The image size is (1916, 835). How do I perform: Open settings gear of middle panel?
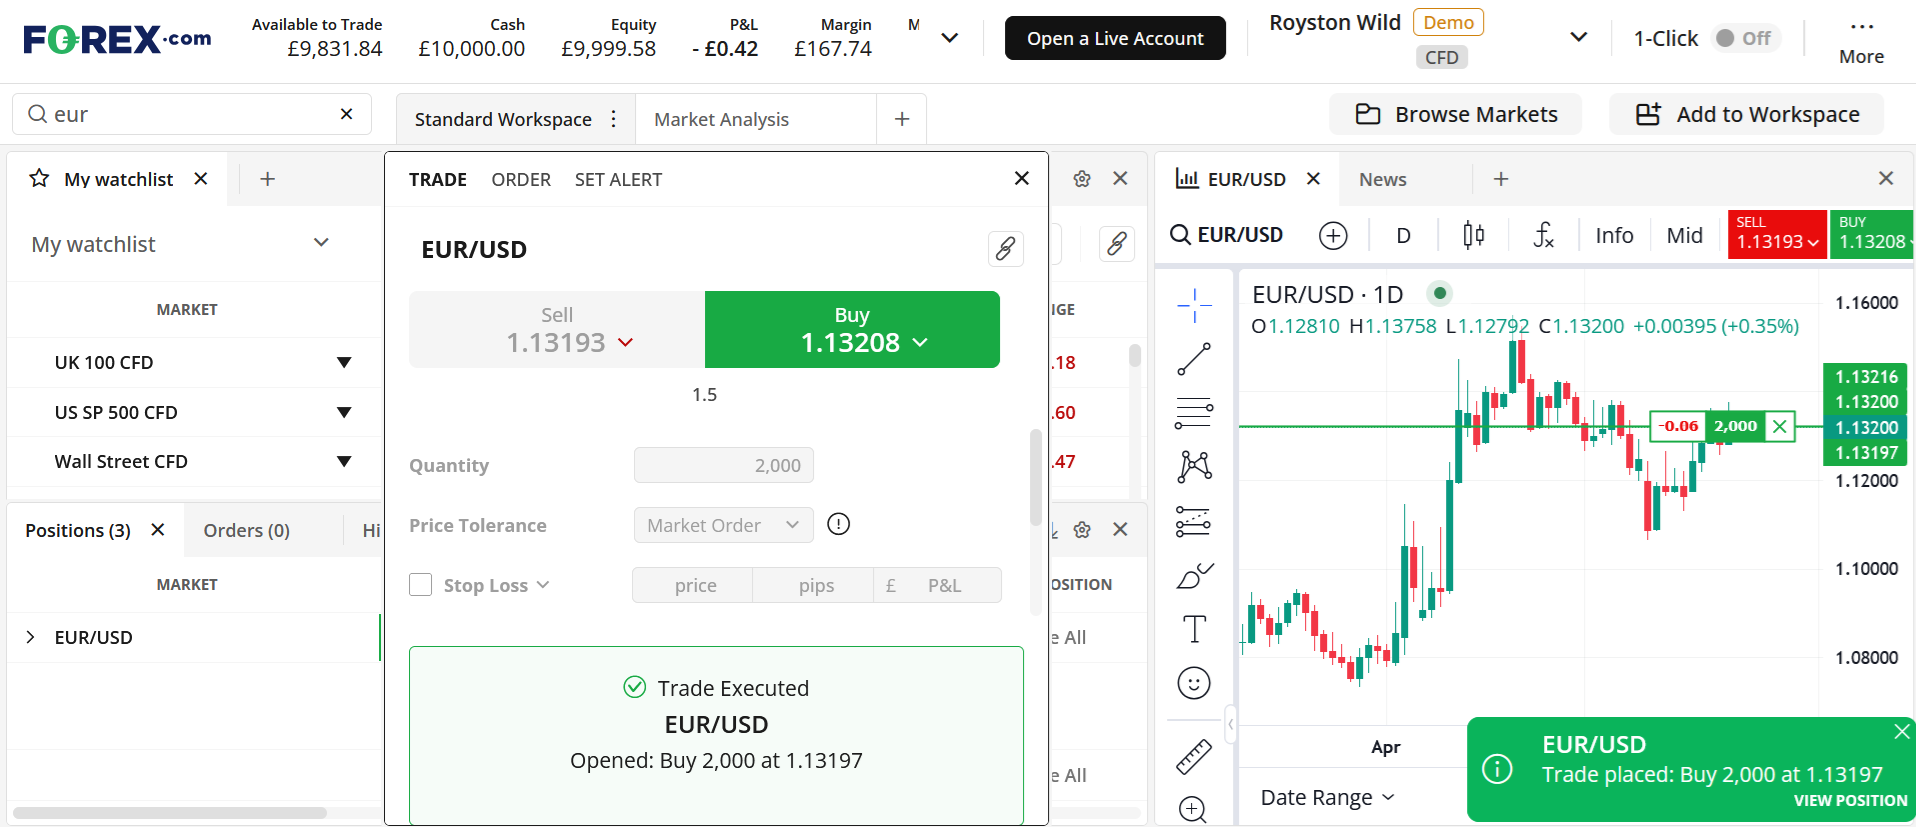point(1082,179)
